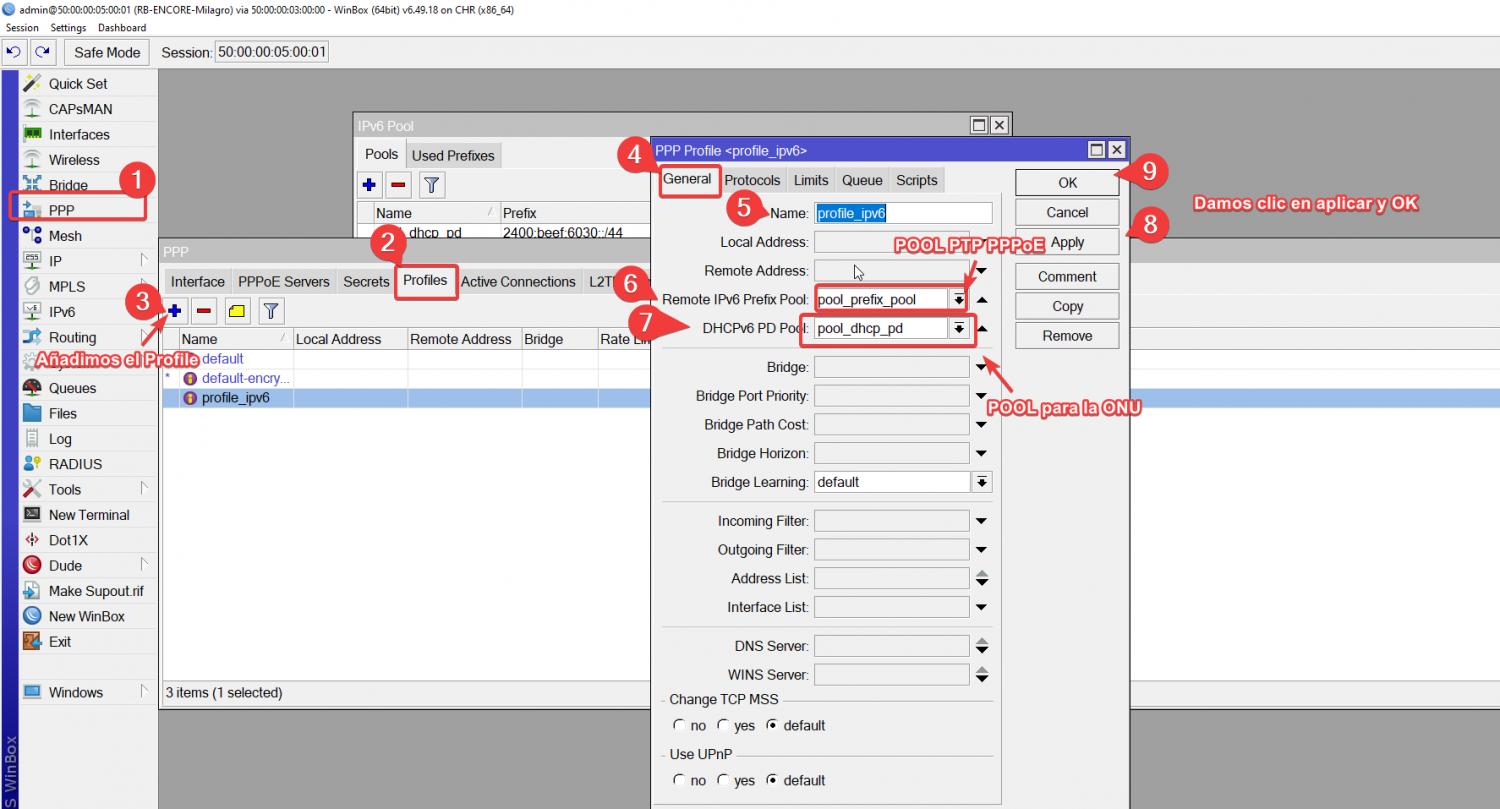This screenshot has height=809, width=1500.
Task: Switch to PPPoE Servers tab
Action: [284, 282]
